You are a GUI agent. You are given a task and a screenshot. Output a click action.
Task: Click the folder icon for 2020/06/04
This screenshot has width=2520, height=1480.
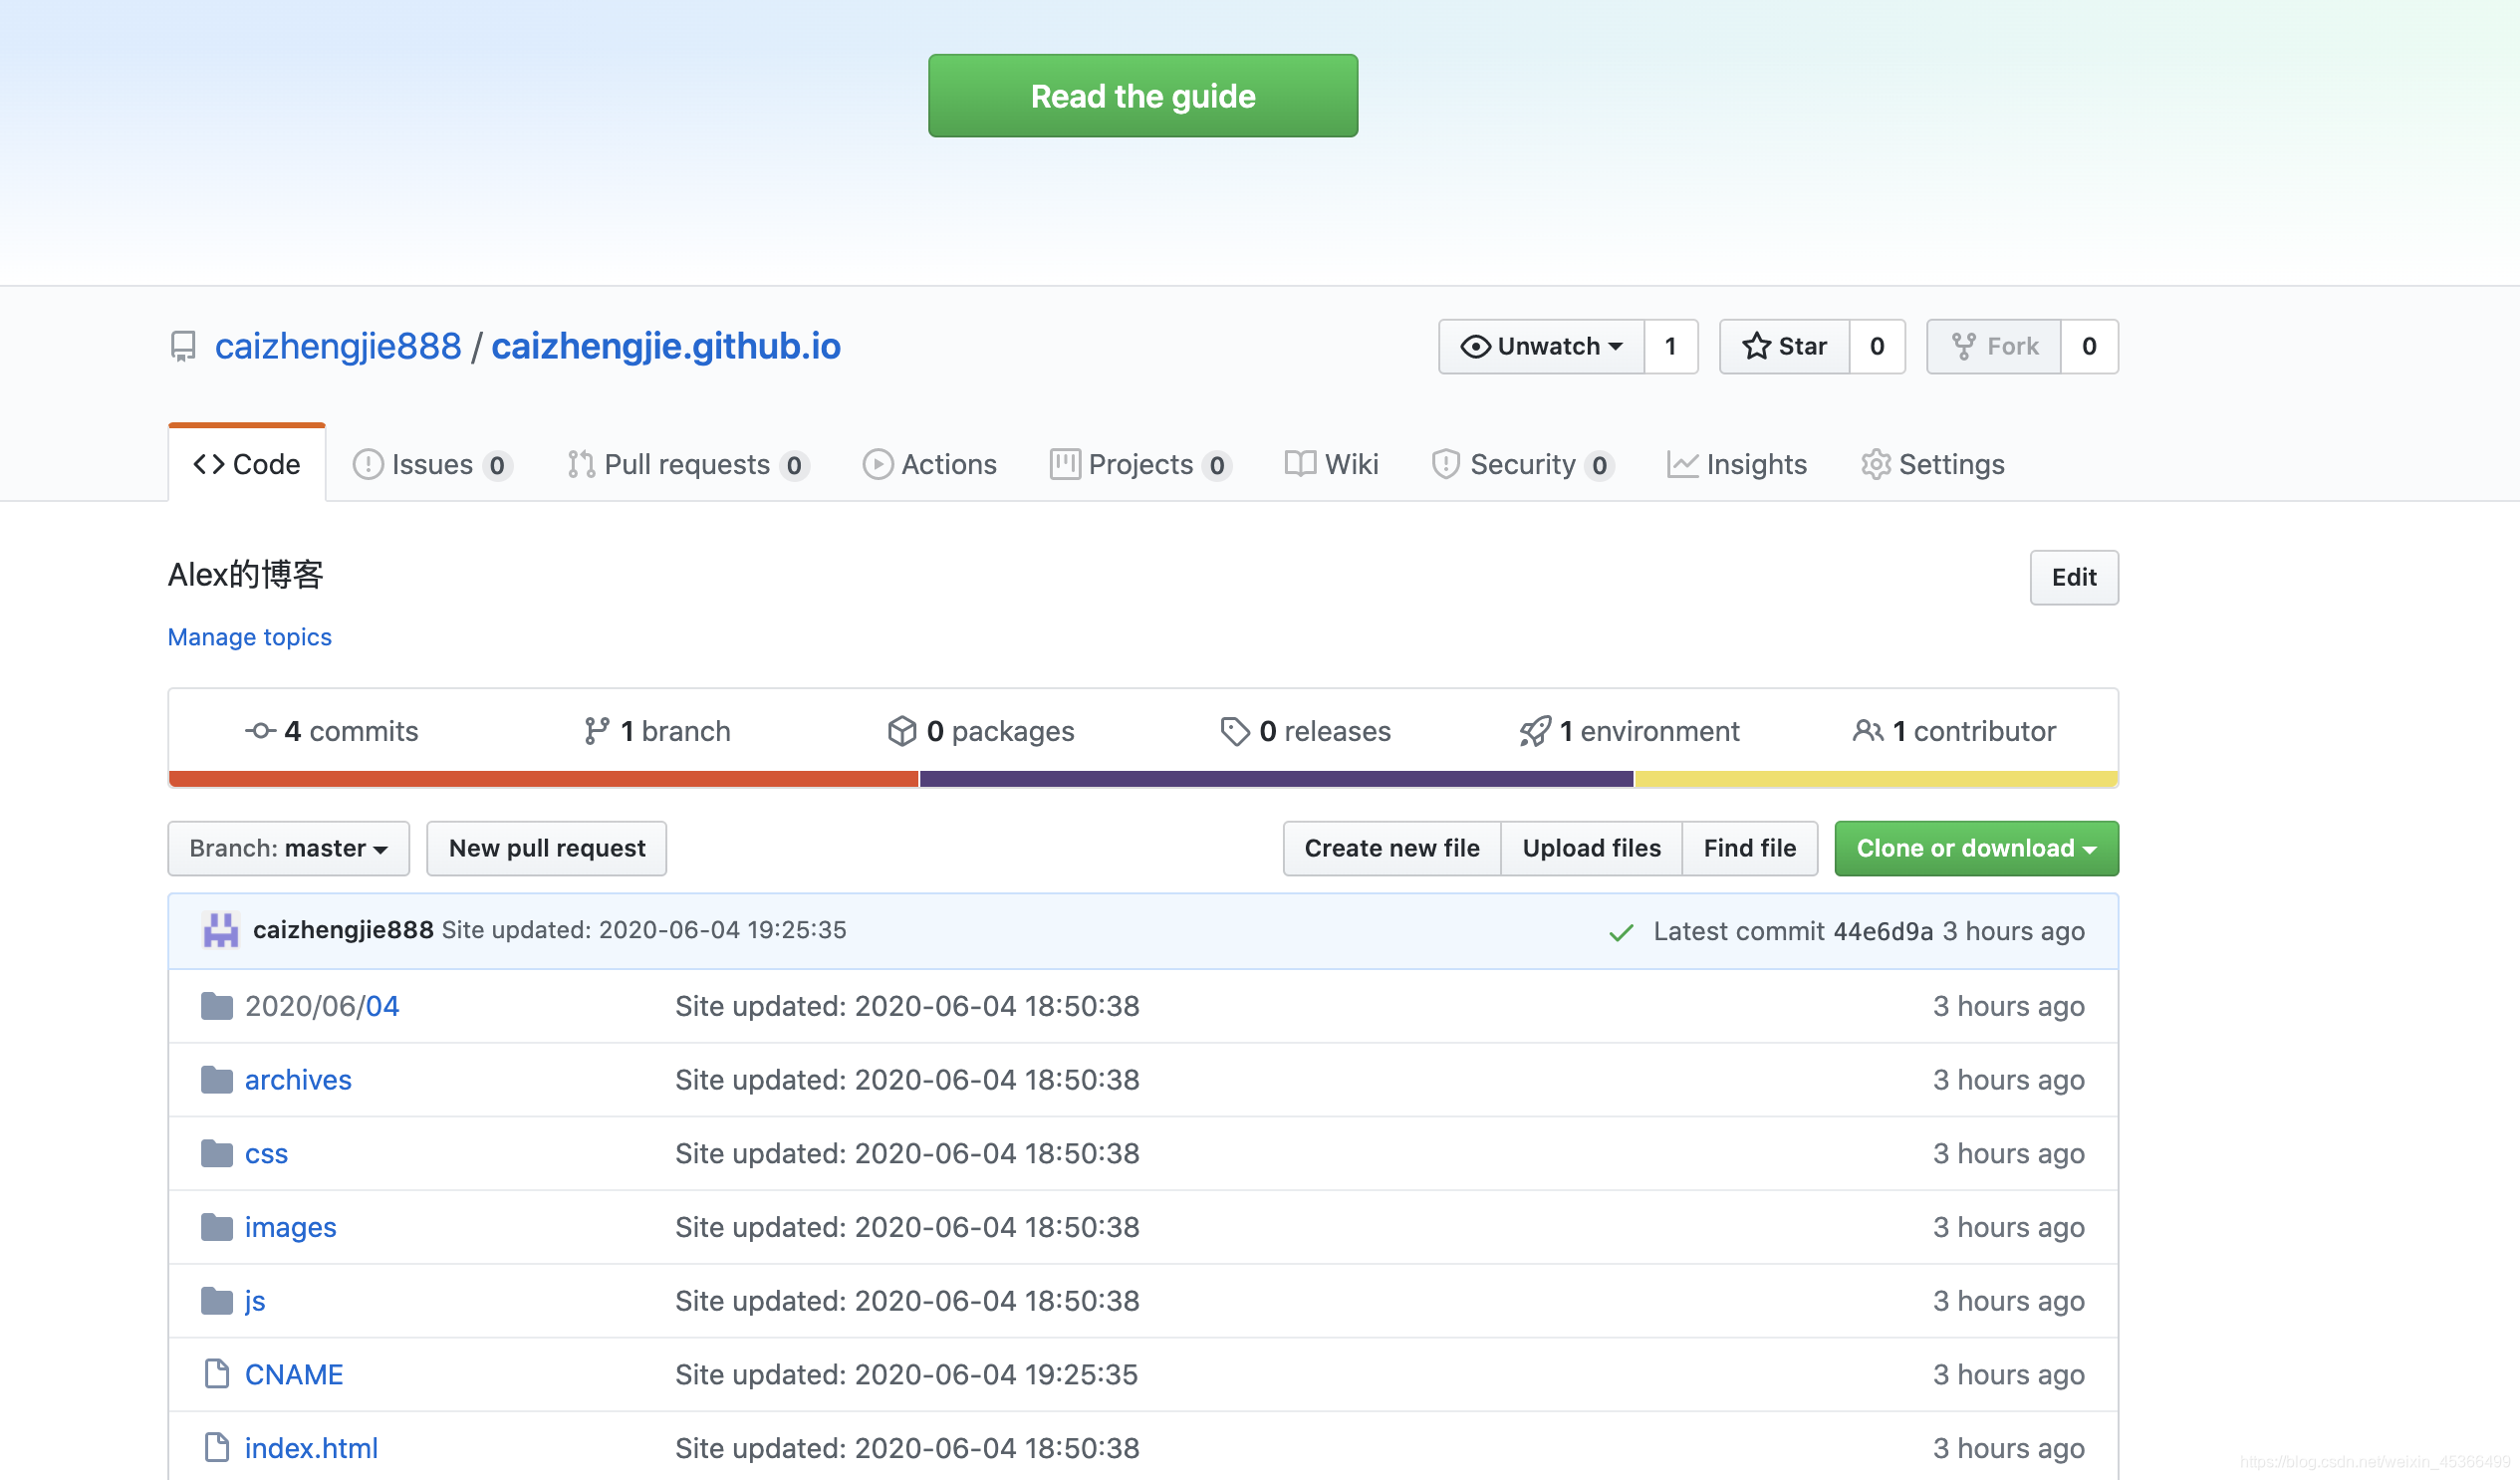pos(217,1006)
